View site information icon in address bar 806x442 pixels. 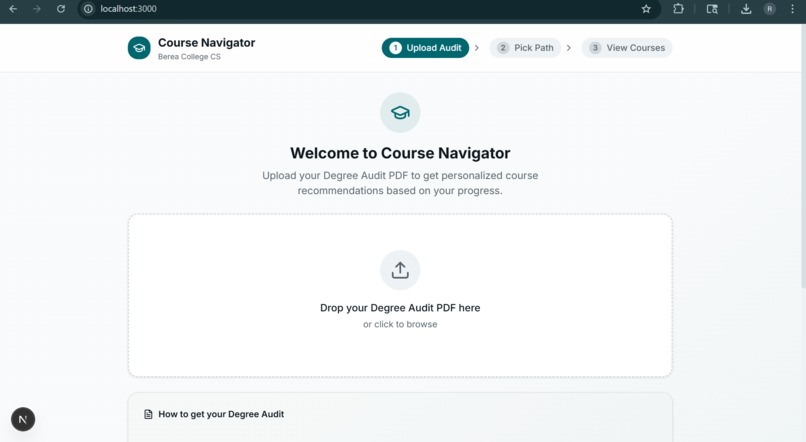click(88, 9)
